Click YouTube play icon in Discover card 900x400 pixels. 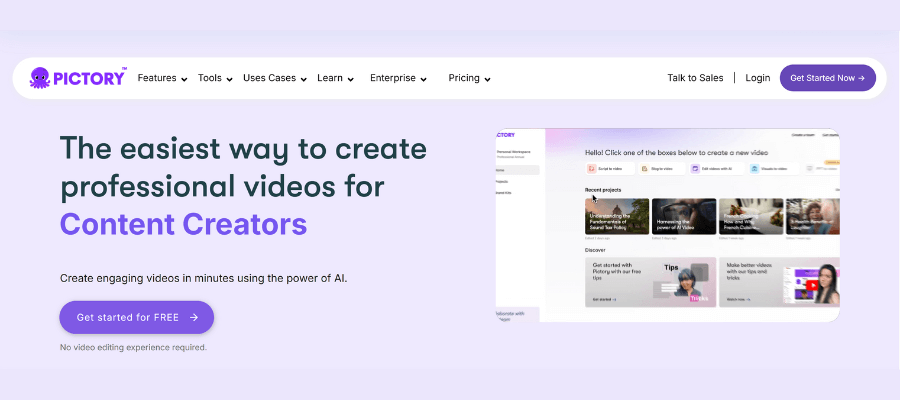[812, 285]
